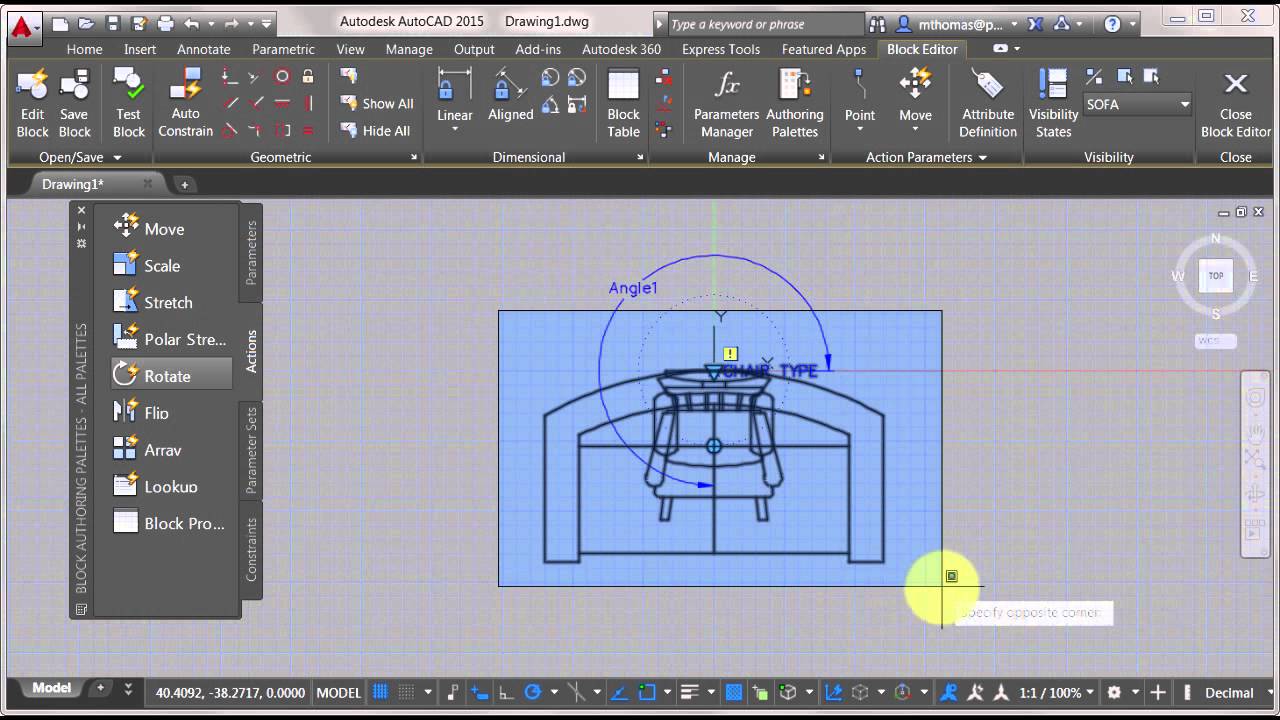Open the Parametric ribbon tab
The image size is (1280, 720).
(x=283, y=49)
